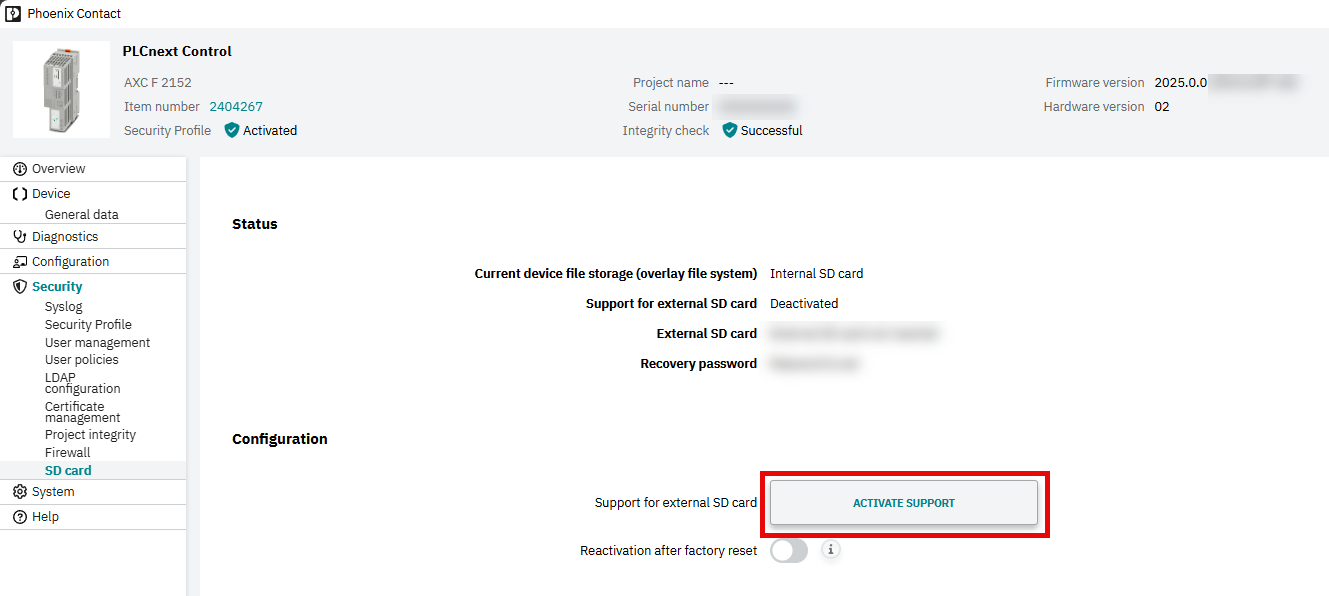1329x596 pixels.
Task: Click the Diagnostics stethoscope icon
Action: (20, 237)
